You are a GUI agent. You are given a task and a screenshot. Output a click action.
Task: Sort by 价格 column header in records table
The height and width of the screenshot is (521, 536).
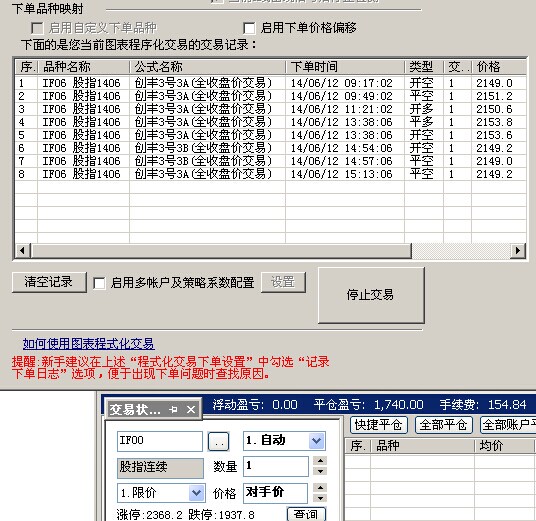[x=499, y=67]
